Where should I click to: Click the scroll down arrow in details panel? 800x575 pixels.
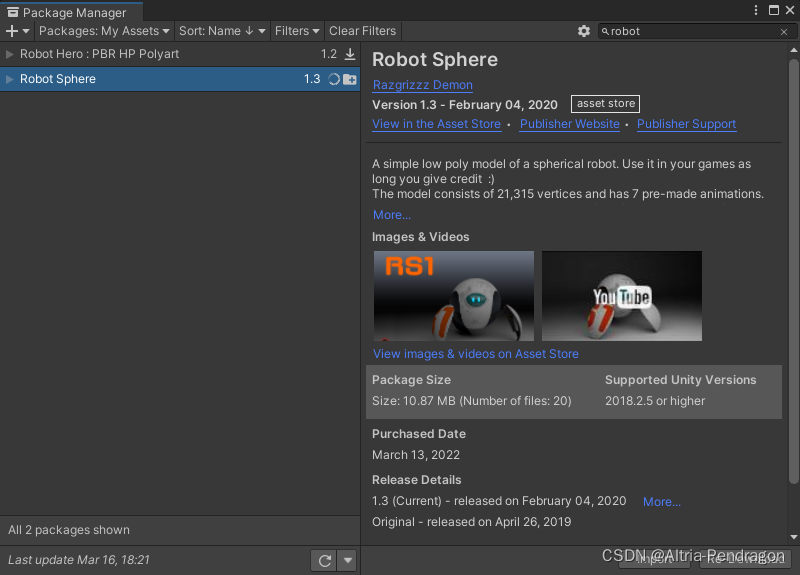tap(793, 537)
